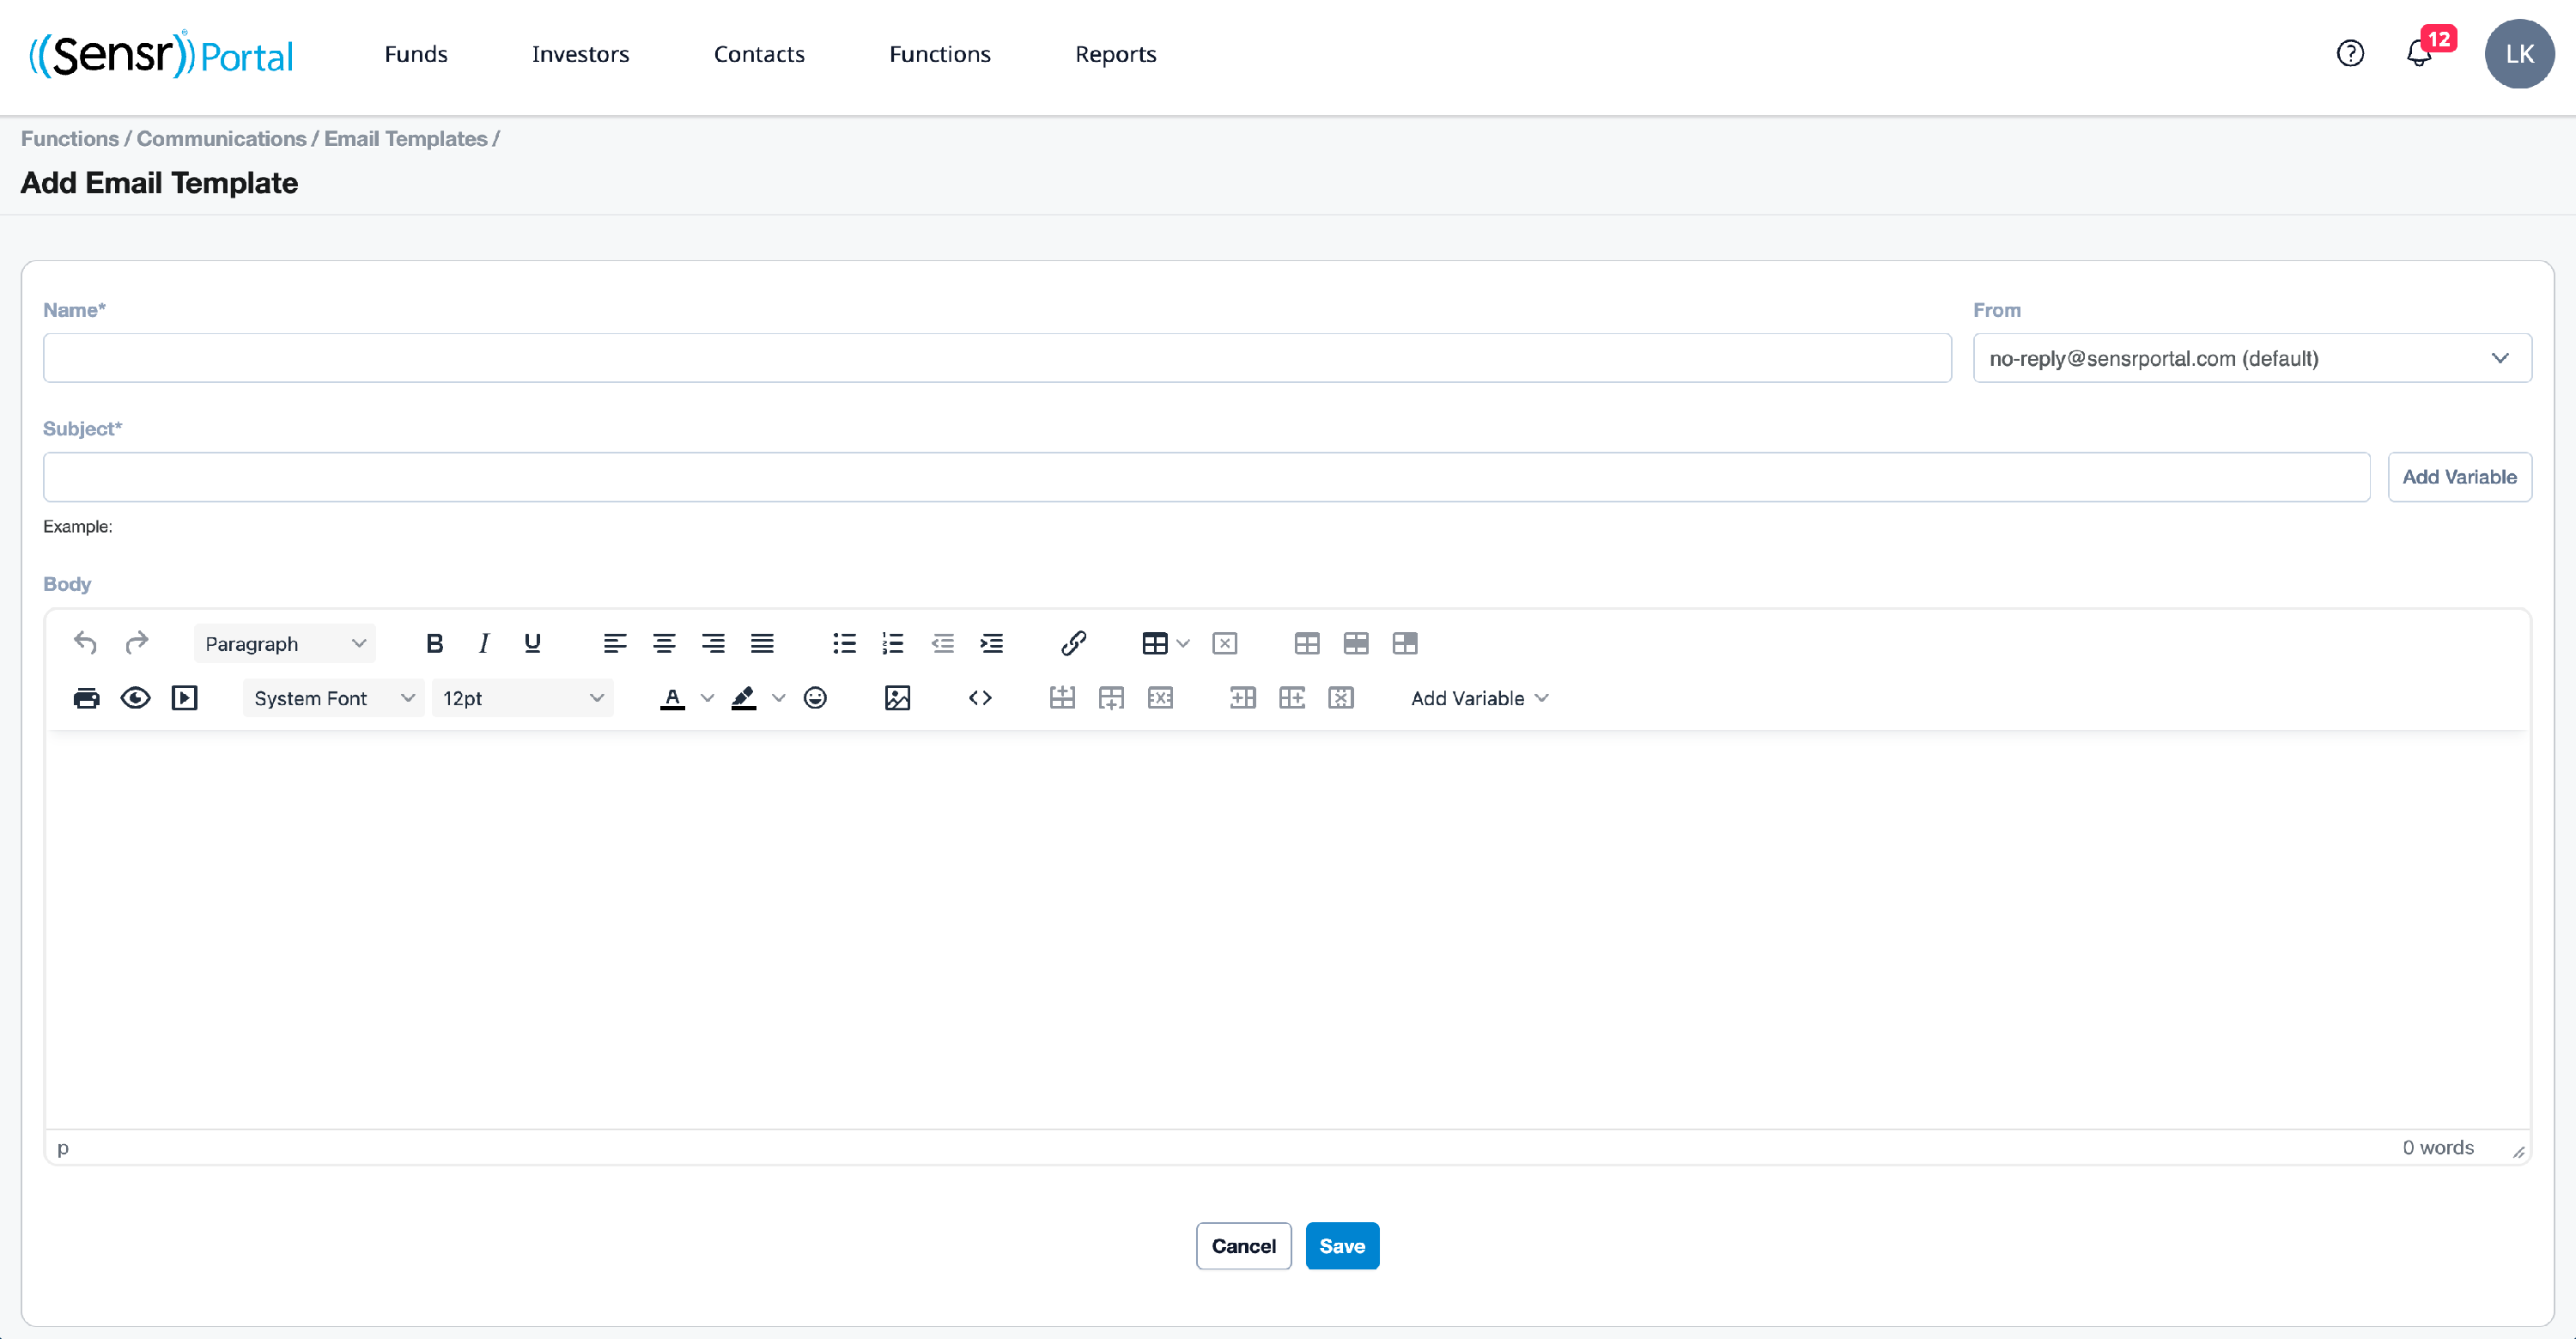Preview the email with the eye icon
The image size is (2576, 1339).
(x=135, y=698)
